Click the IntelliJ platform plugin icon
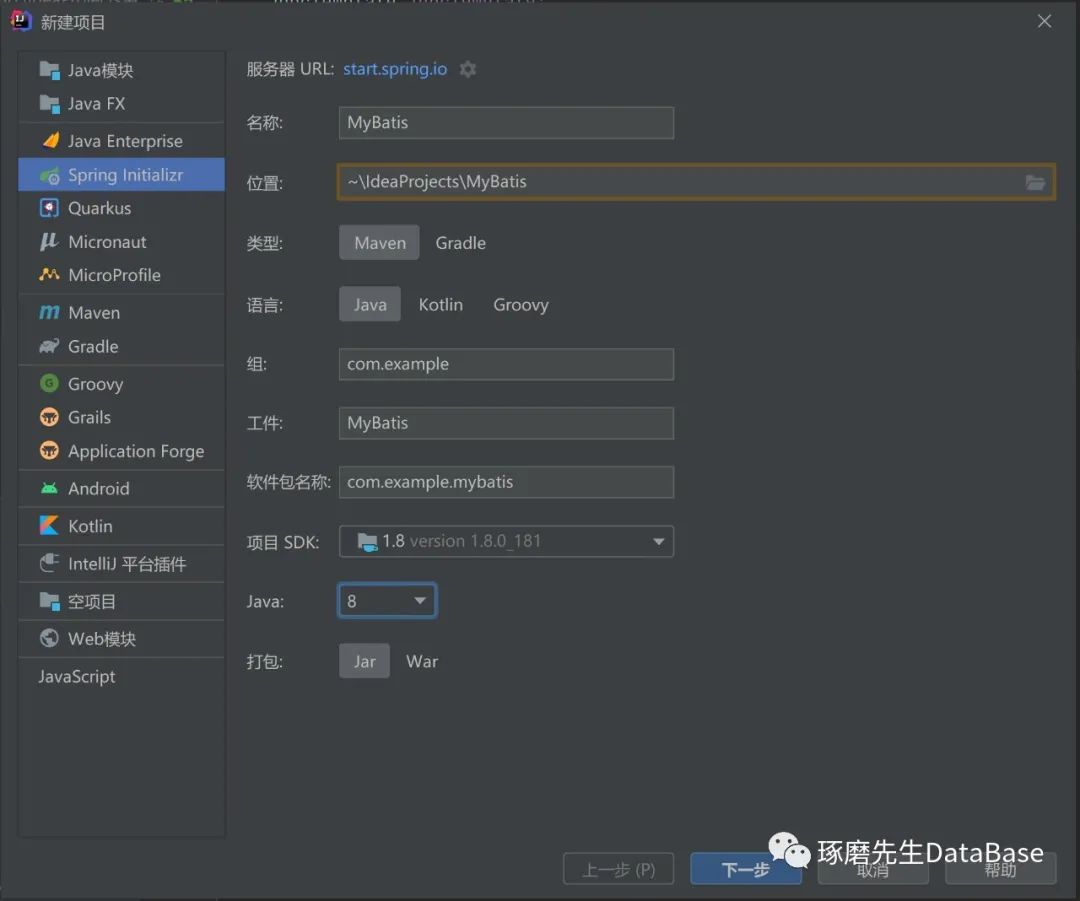1080x901 pixels. click(x=50, y=563)
